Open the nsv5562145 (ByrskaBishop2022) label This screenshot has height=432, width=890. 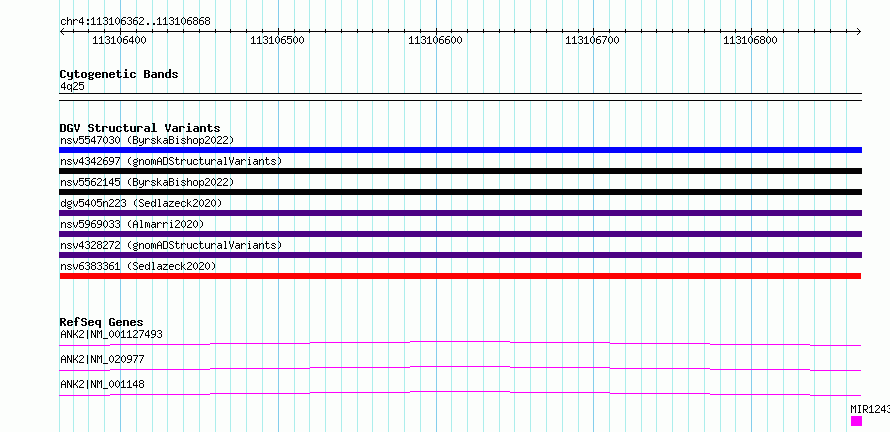147,182
